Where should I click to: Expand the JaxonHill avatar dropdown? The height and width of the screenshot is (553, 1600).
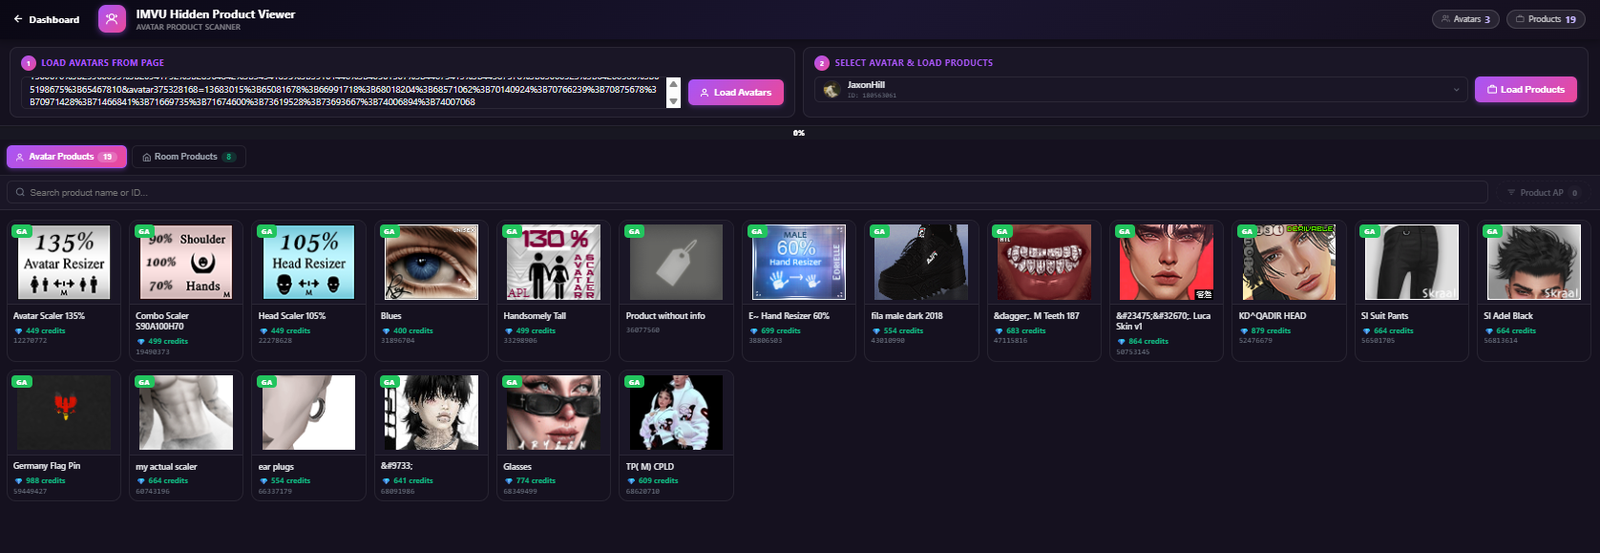(x=1456, y=90)
